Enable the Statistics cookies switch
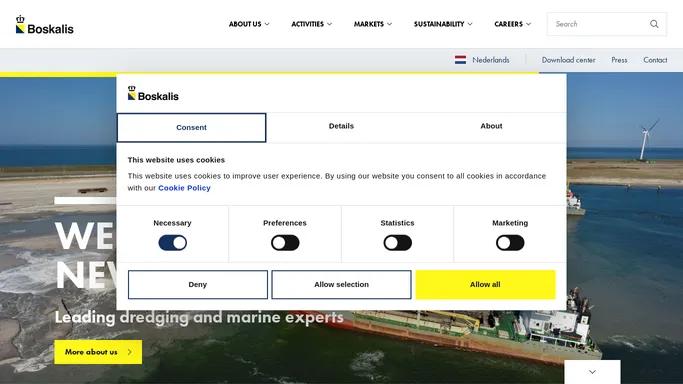 point(397,243)
